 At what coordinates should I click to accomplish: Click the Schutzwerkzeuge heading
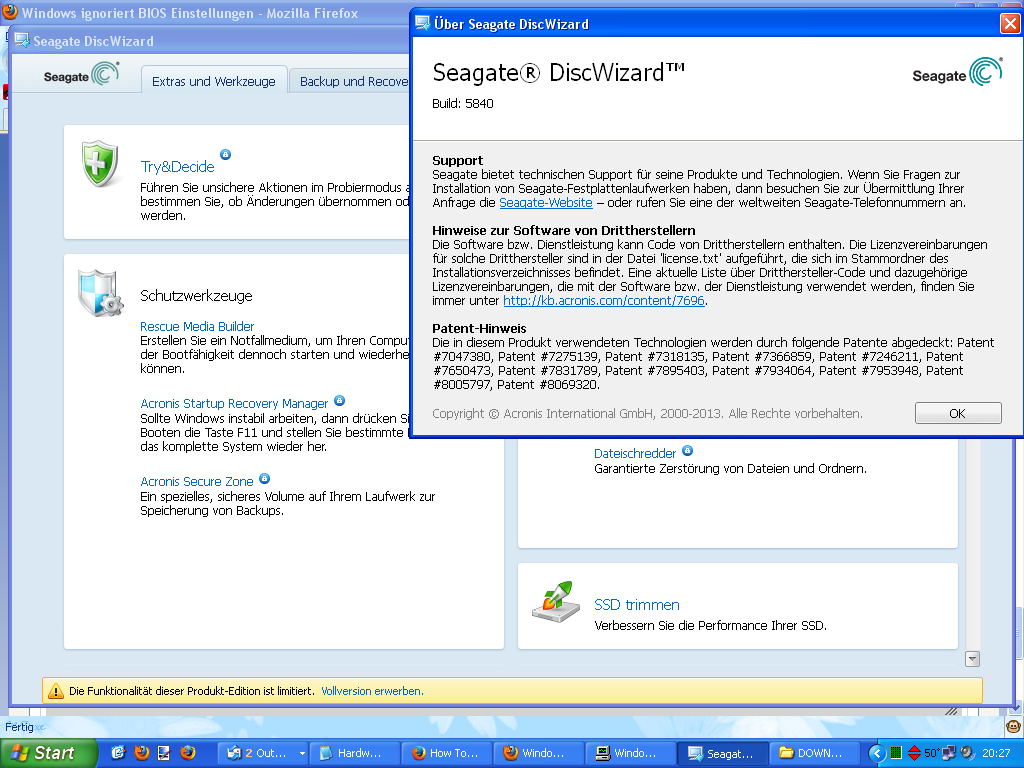(196, 296)
